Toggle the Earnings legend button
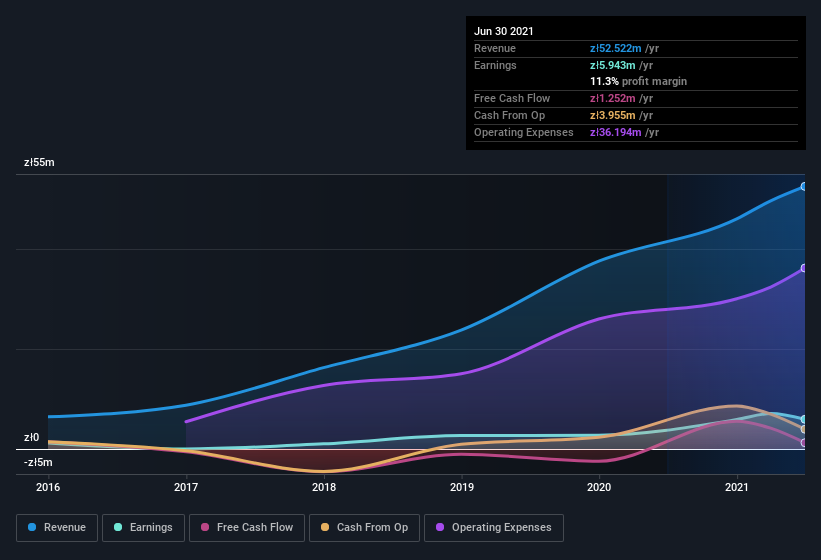The image size is (821, 560). tap(143, 528)
